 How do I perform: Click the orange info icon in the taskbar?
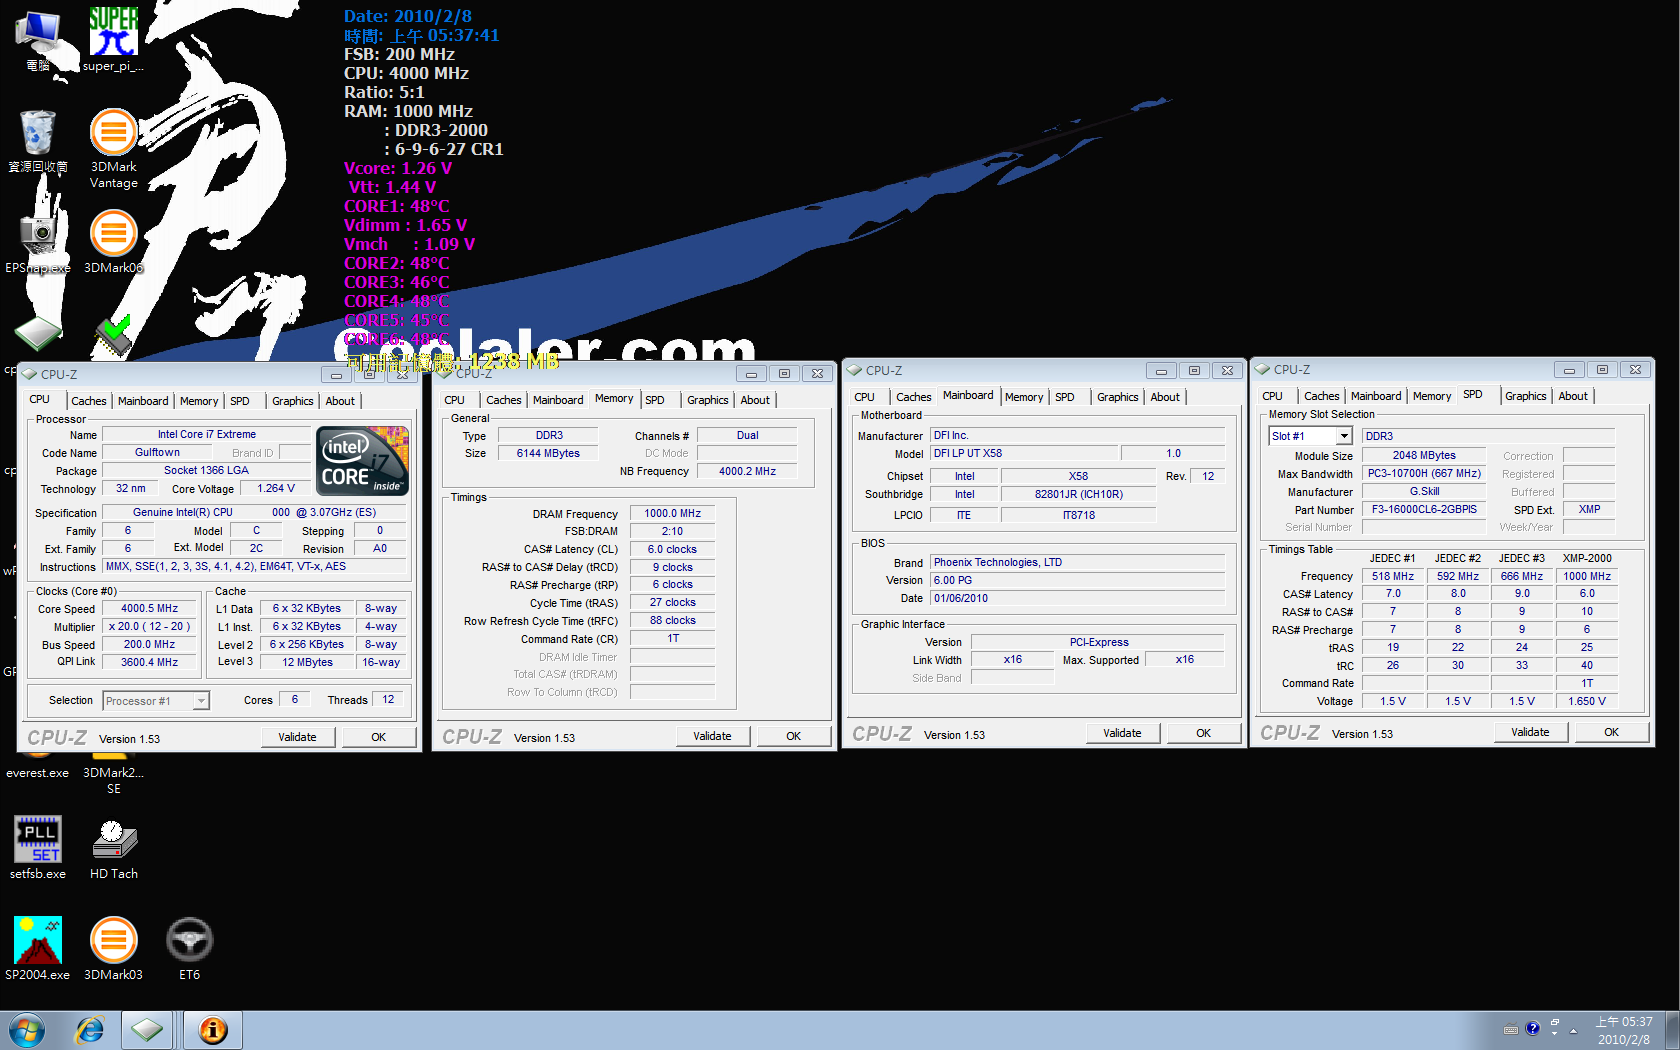click(213, 1030)
